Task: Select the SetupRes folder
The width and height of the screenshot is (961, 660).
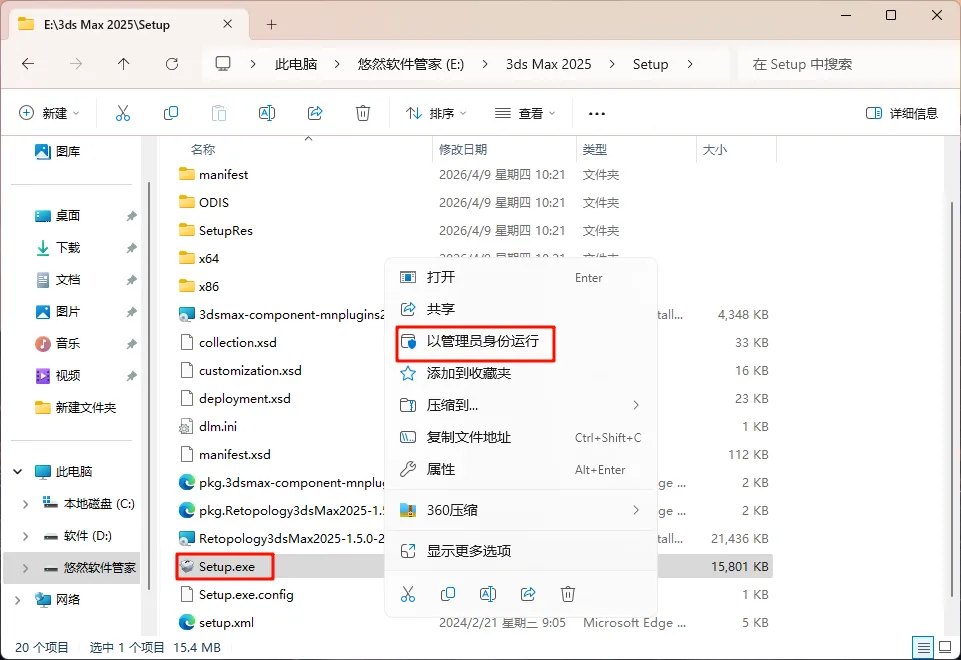Action: tap(474, 230)
